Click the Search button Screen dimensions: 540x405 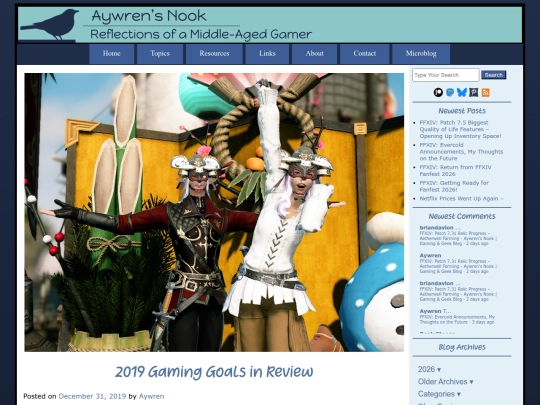494,75
